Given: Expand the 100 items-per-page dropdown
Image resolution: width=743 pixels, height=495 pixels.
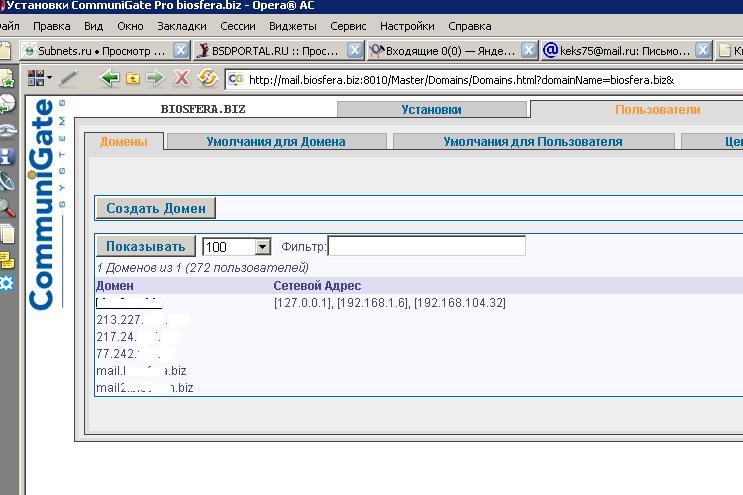Looking at the screenshot, I should click(x=263, y=247).
